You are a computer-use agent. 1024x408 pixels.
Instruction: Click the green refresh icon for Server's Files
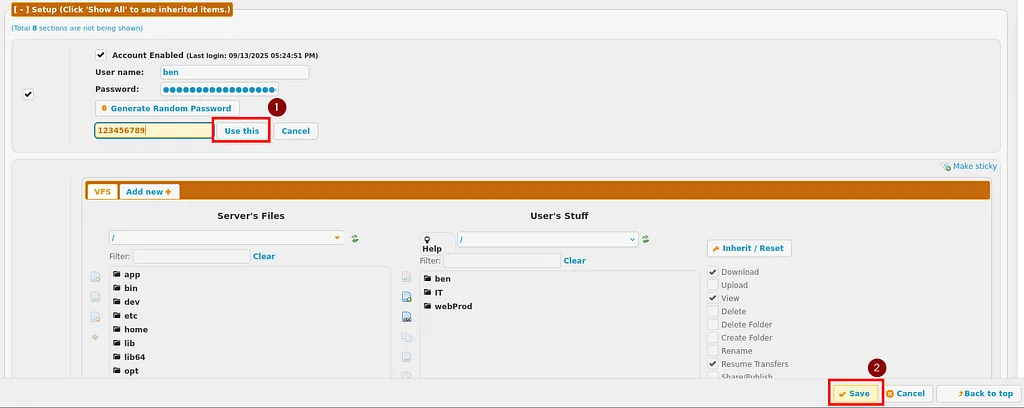[x=355, y=238]
